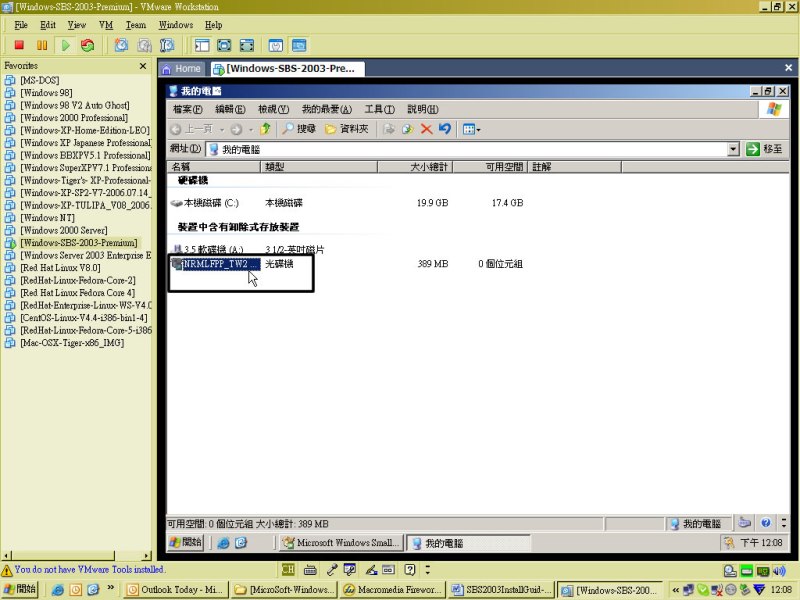Open the VMware VM menu
The width and height of the screenshot is (800, 600).
pos(106,25)
